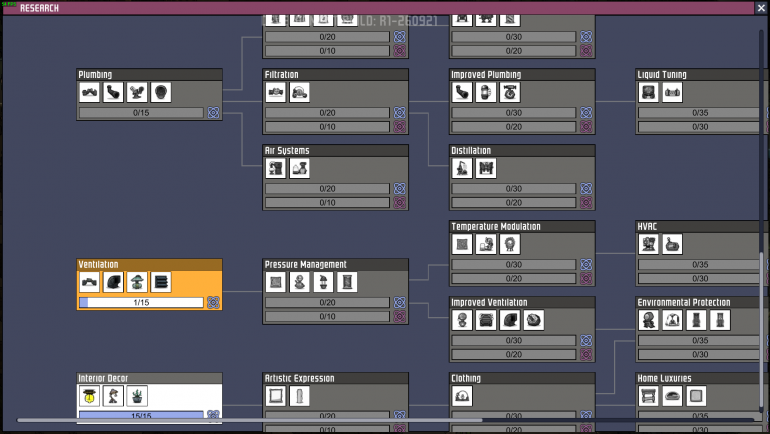Screen dimensions: 770x434
Task: Select the Liquid Pipe icon in Plumbing
Action: [113, 92]
